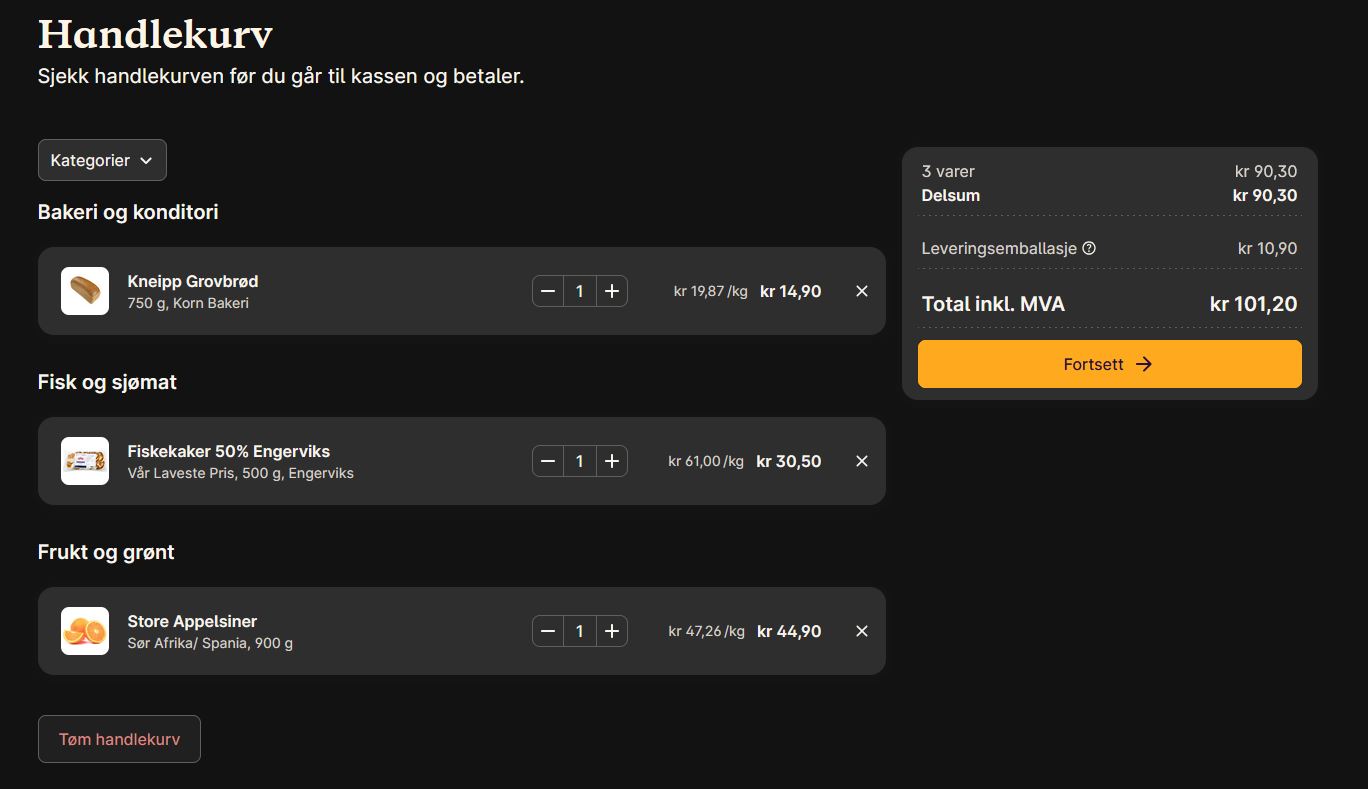Increase quantity of Kneipp Grovbrød
This screenshot has width=1368, height=789.
[612, 291]
